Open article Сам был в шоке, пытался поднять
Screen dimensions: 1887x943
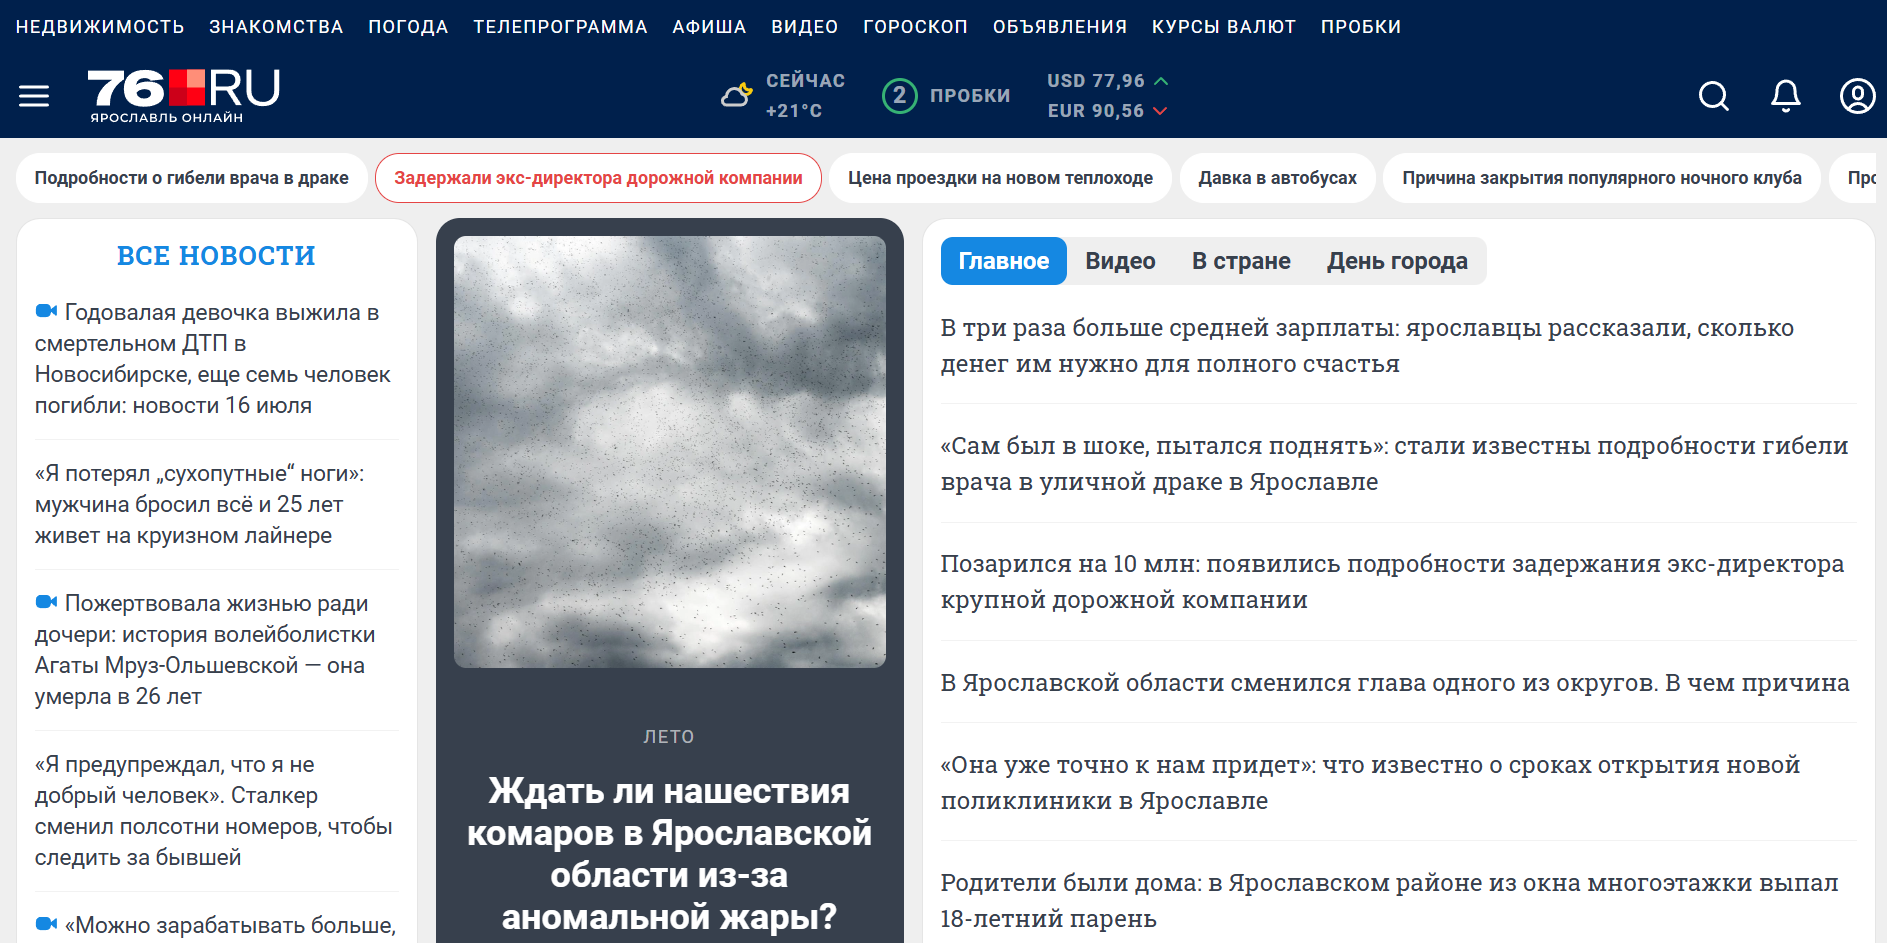(1394, 463)
